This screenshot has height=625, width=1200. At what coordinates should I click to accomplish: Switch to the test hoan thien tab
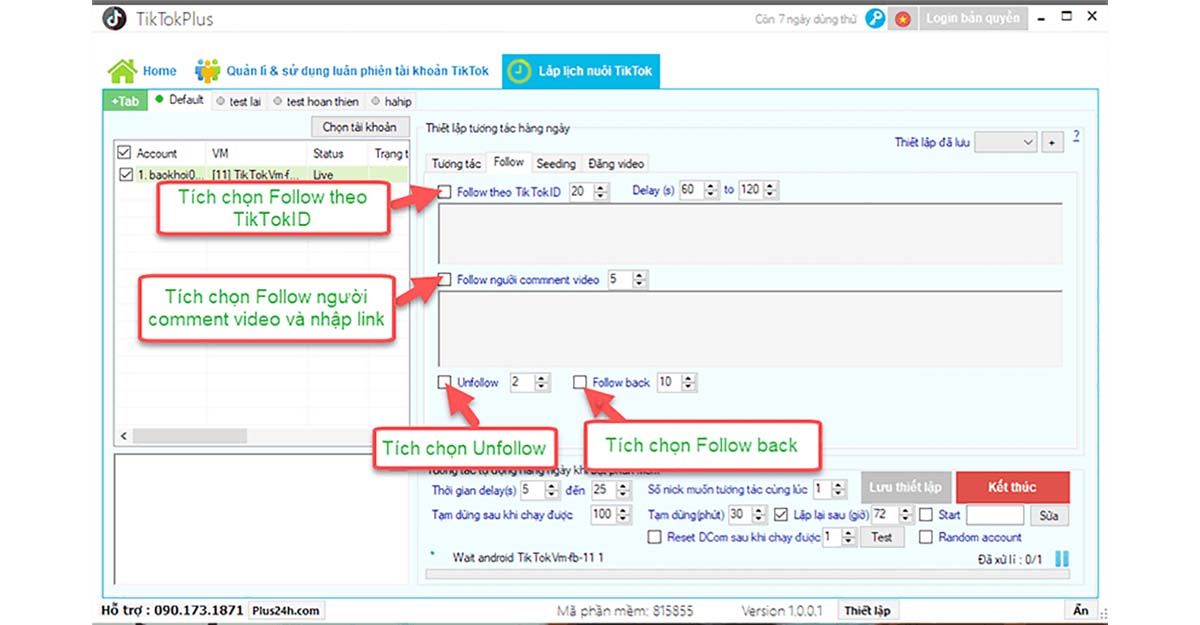(x=316, y=101)
